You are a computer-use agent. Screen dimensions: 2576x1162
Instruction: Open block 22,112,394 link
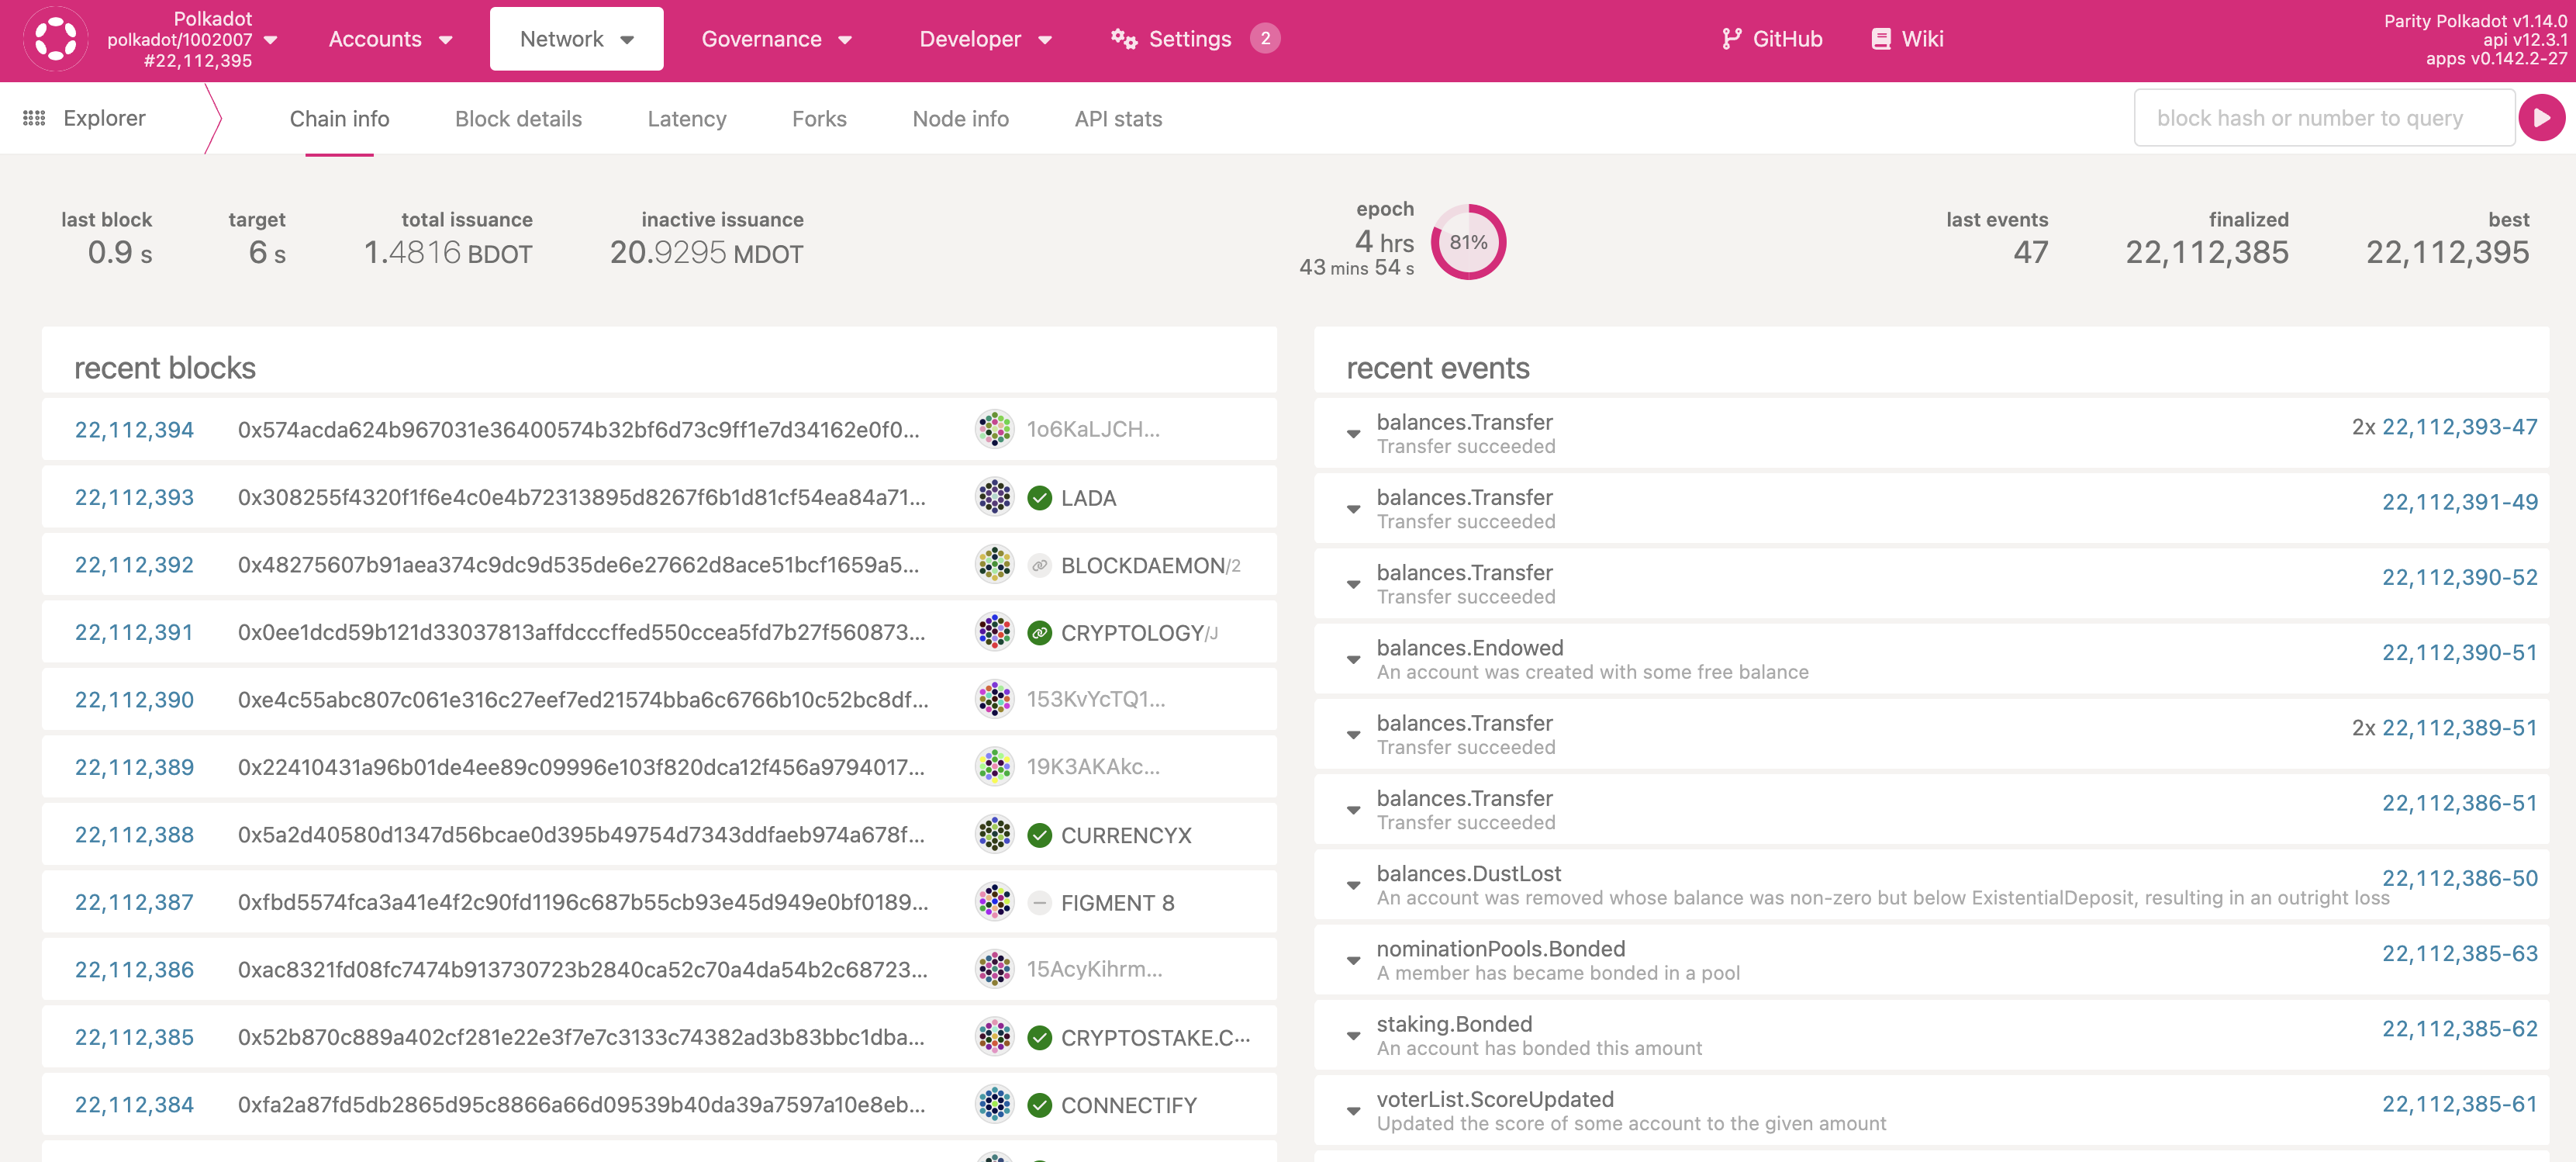click(x=134, y=430)
